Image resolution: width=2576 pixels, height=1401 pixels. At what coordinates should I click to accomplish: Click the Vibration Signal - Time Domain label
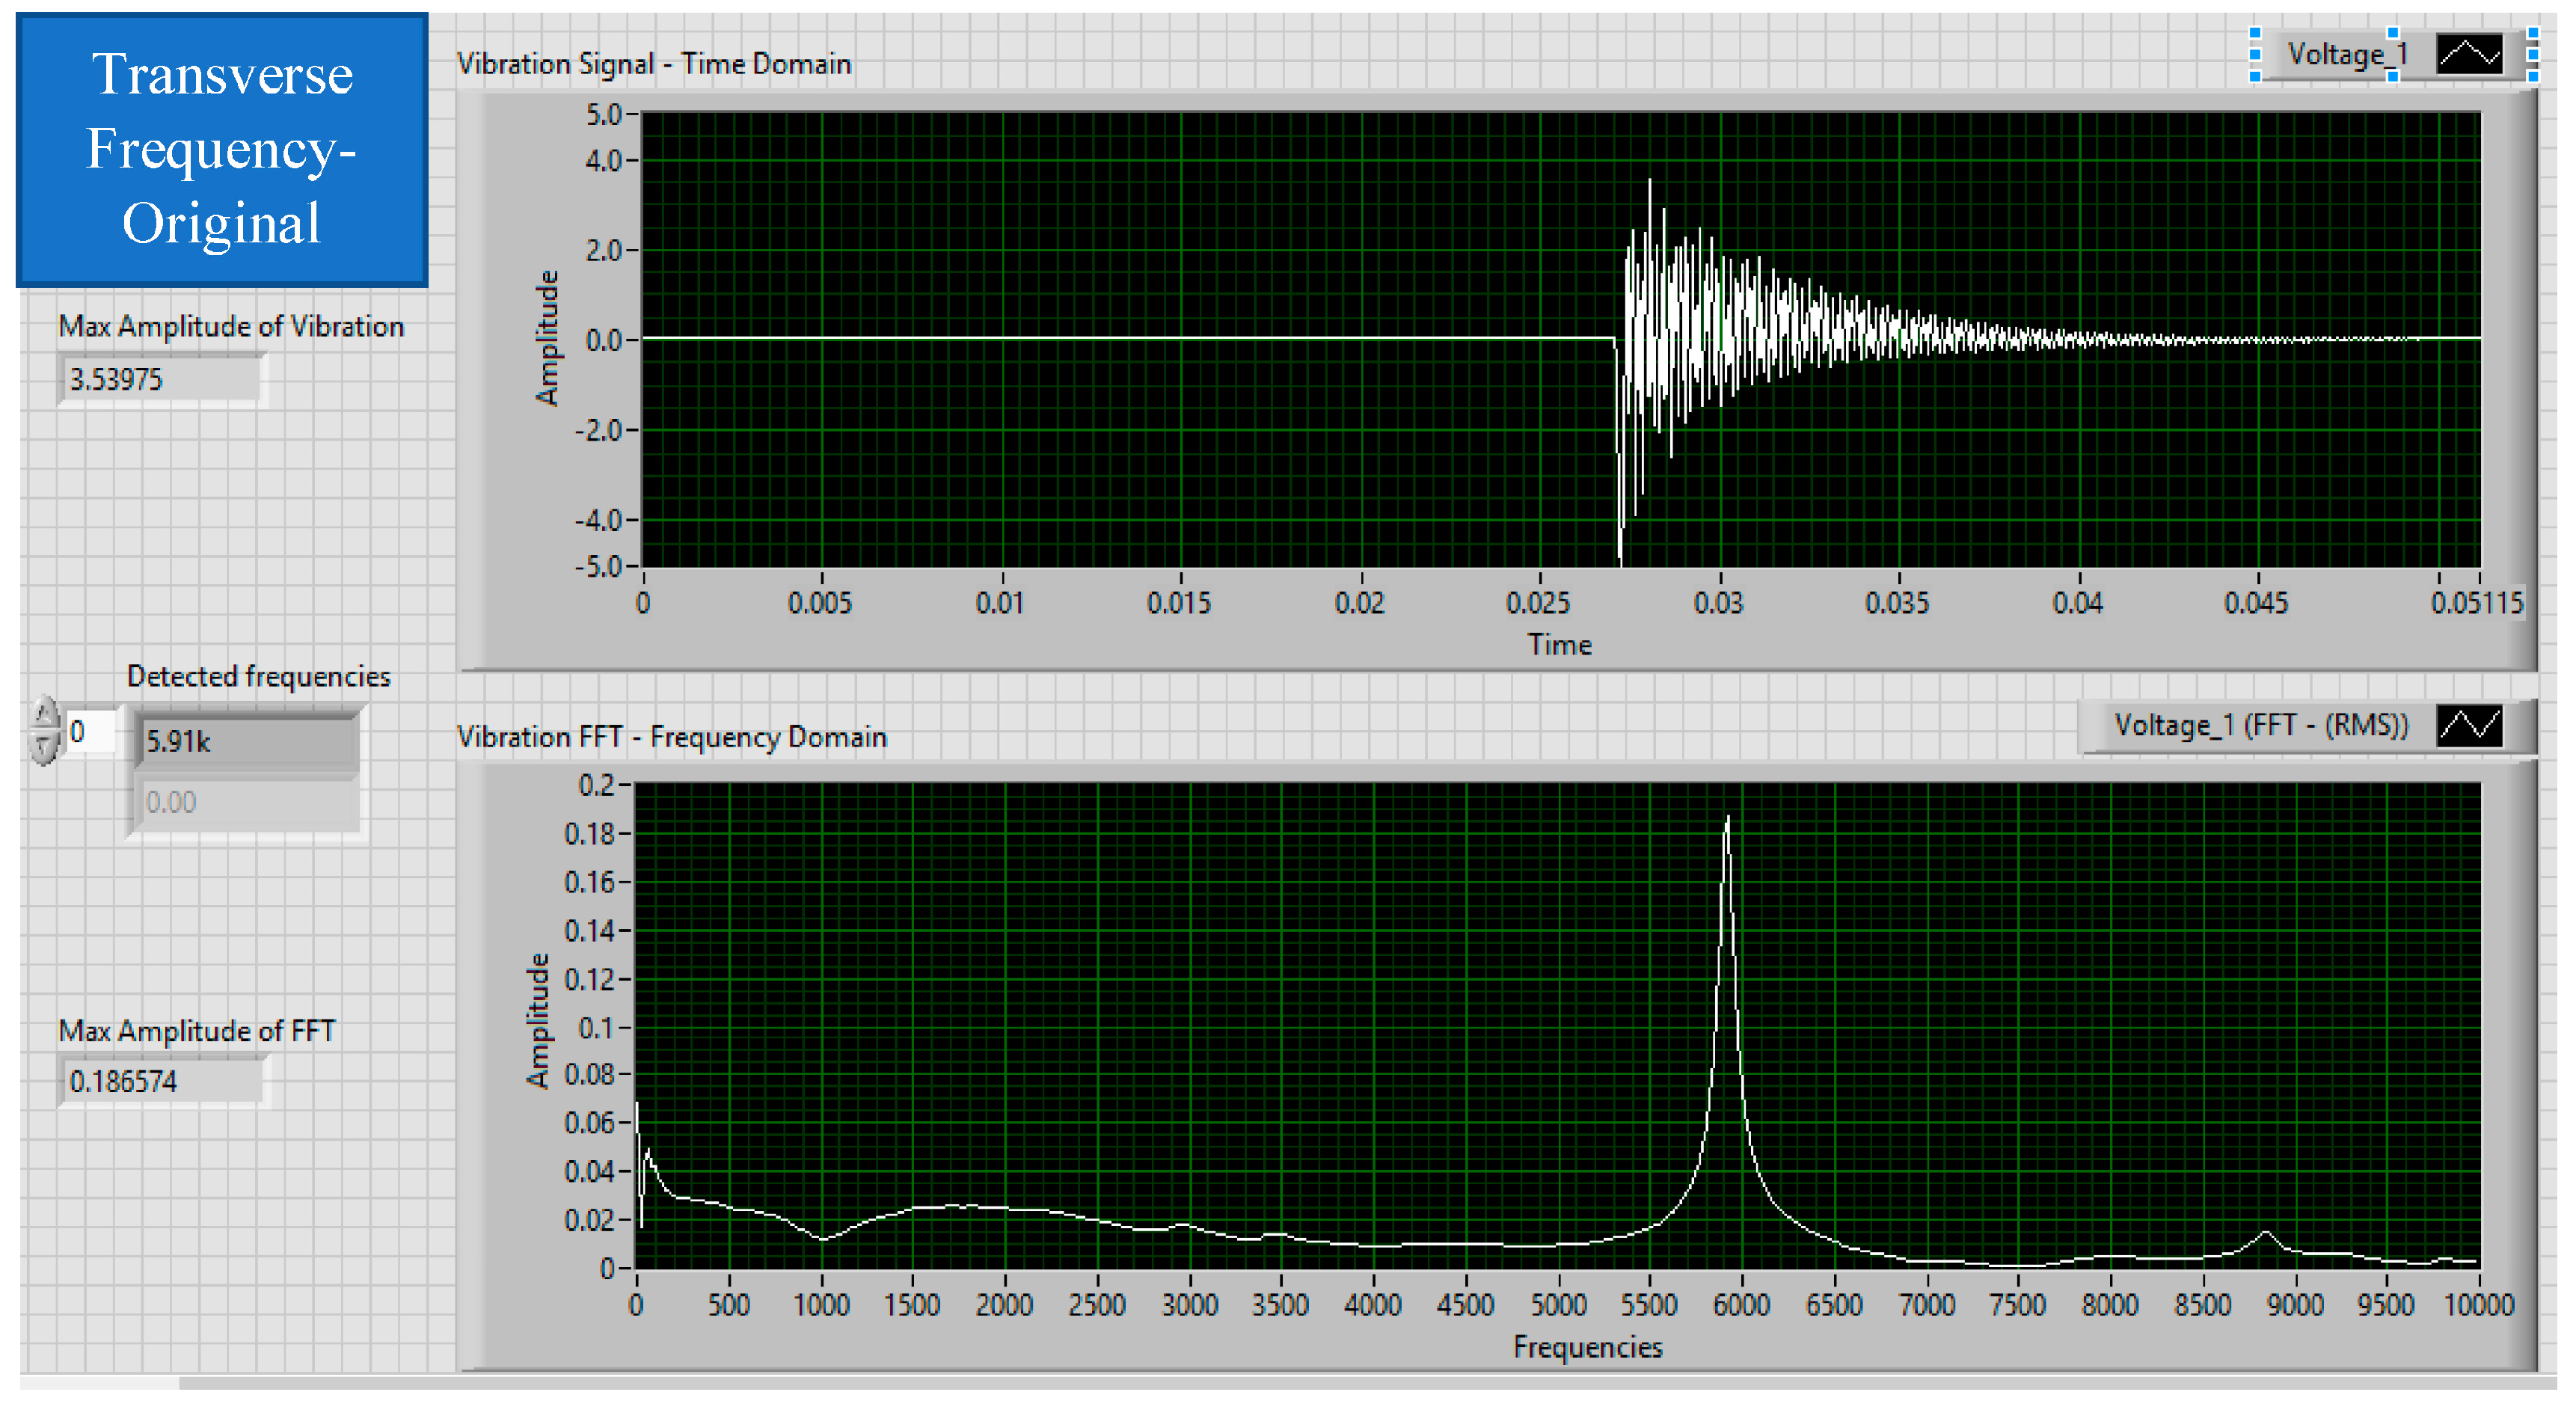(x=654, y=64)
